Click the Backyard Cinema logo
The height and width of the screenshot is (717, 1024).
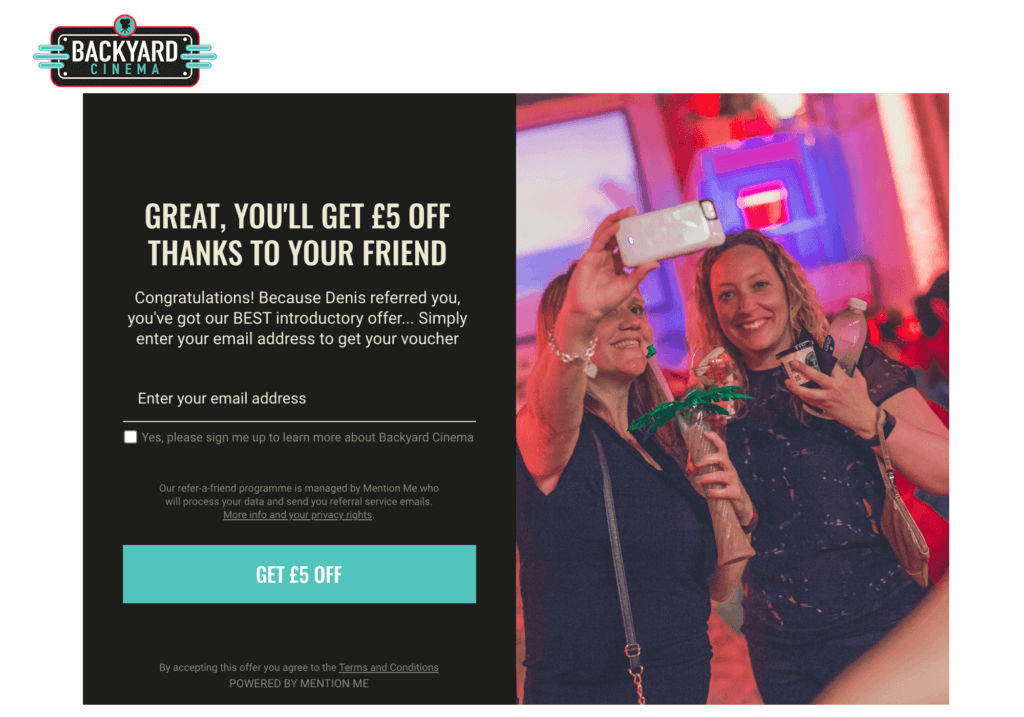pyautogui.click(x=125, y=51)
